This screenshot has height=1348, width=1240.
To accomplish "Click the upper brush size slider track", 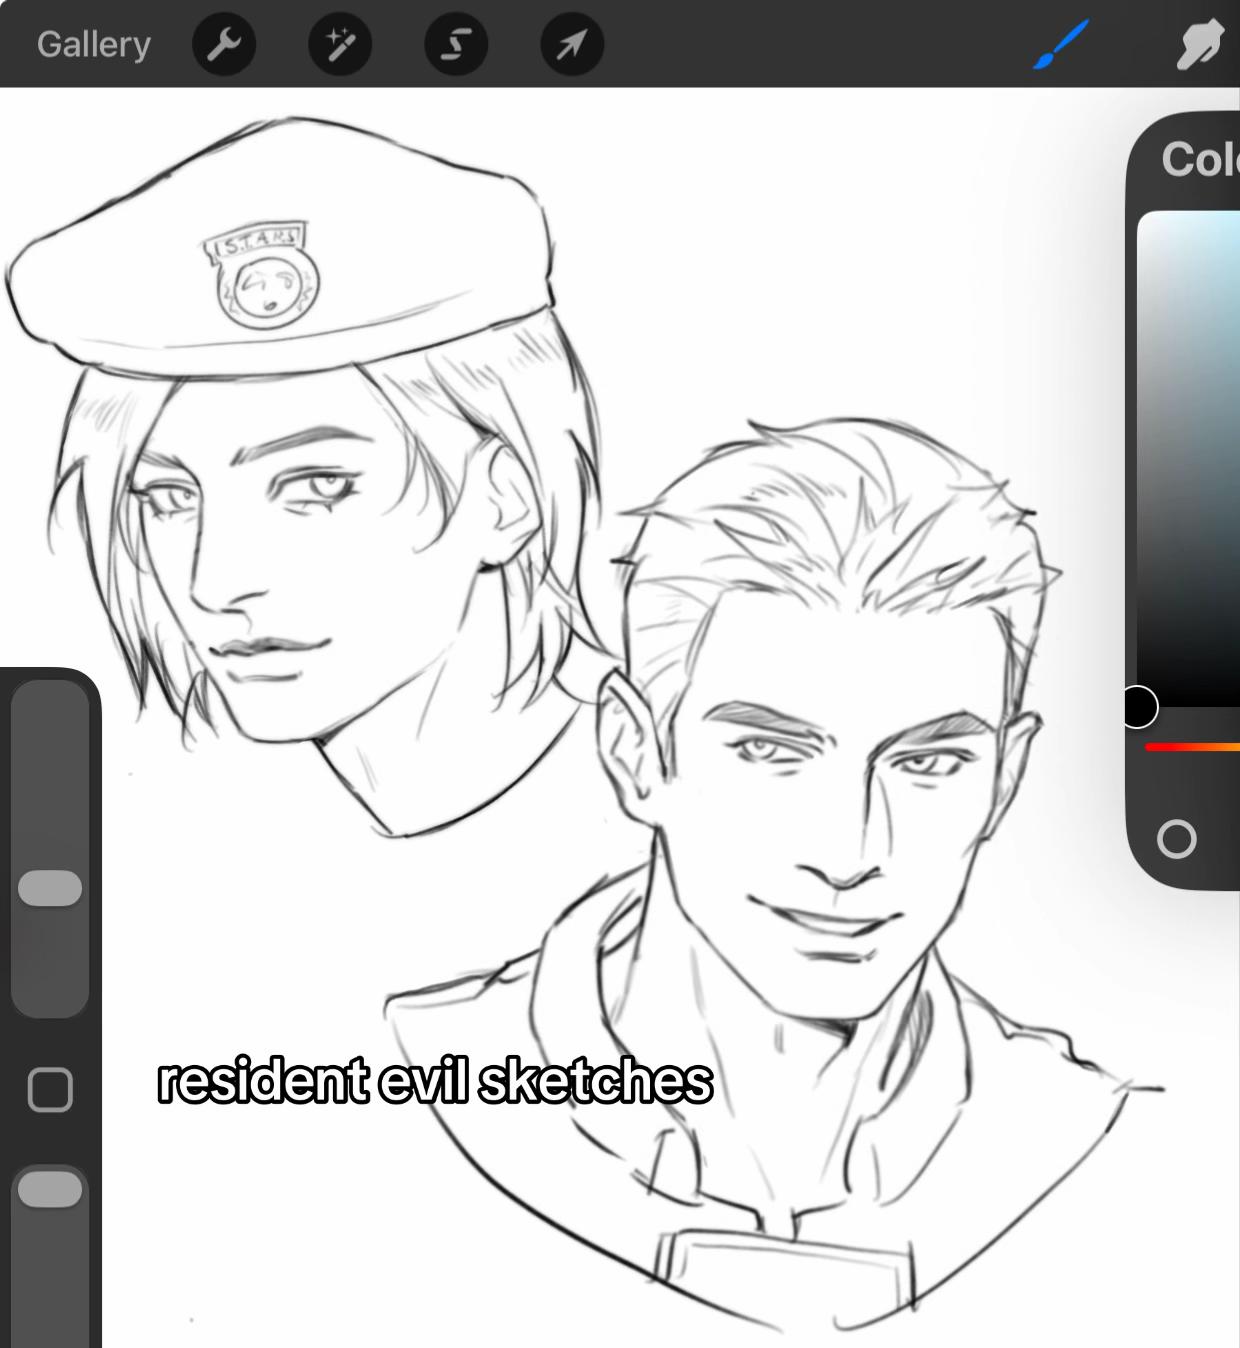I will click(x=50, y=848).
